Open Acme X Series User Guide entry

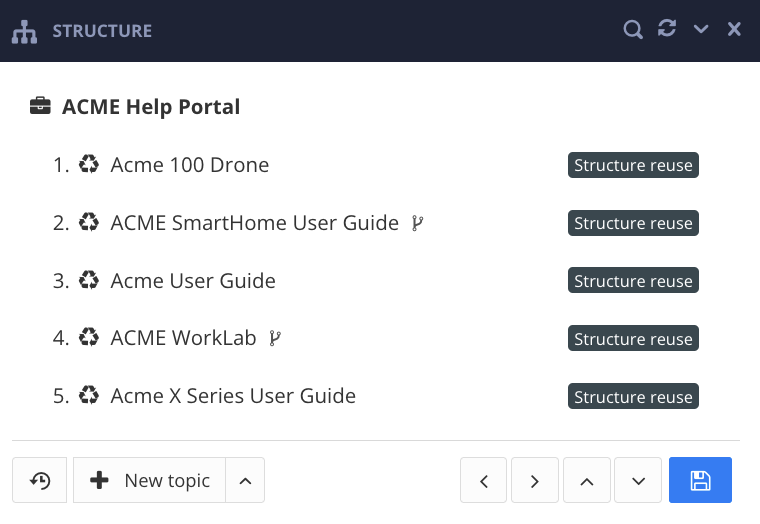point(233,397)
